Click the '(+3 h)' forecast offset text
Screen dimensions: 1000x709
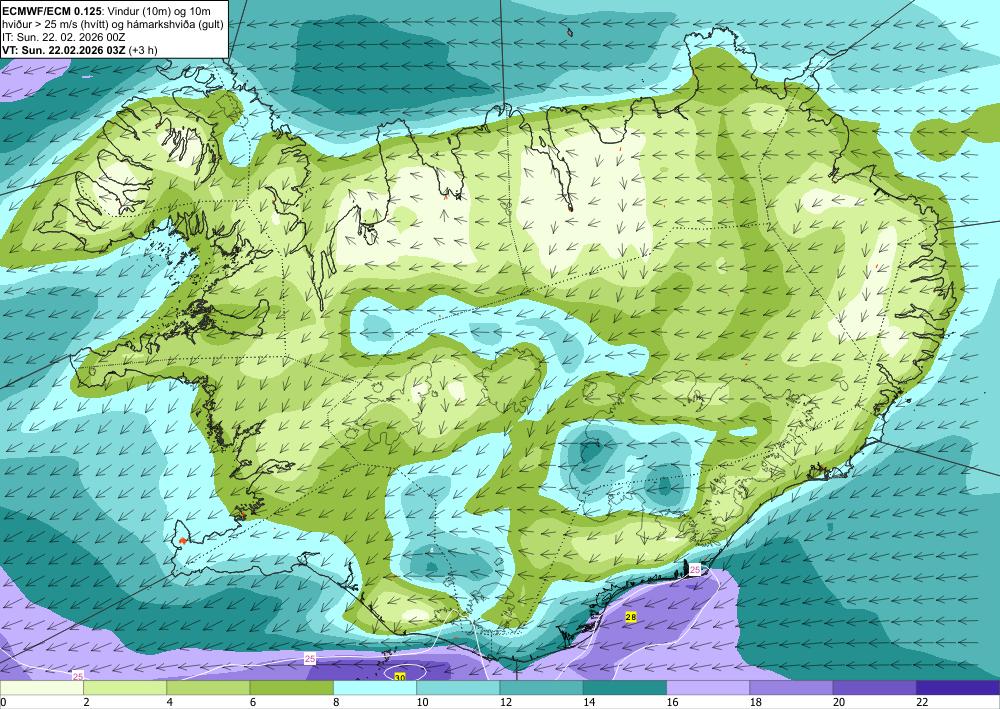pos(143,50)
